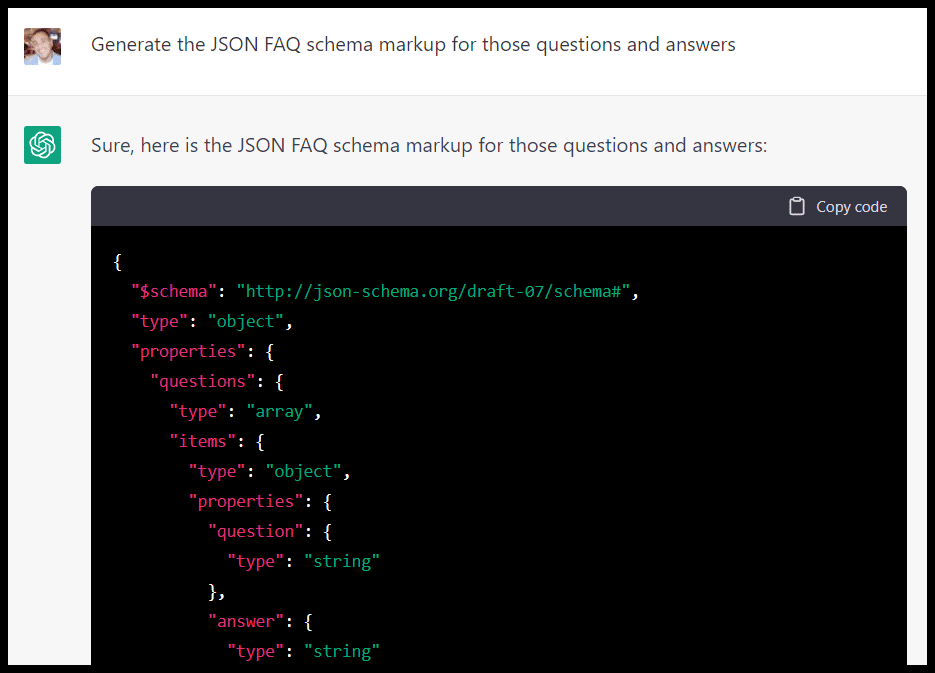
Task: Click the clipboard icon beside Copy code
Action: tap(797, 206)
